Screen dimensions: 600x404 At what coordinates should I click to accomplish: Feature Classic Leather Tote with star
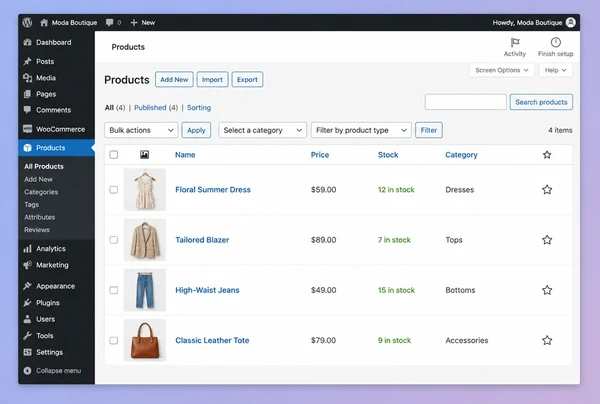tap(547, 340)
